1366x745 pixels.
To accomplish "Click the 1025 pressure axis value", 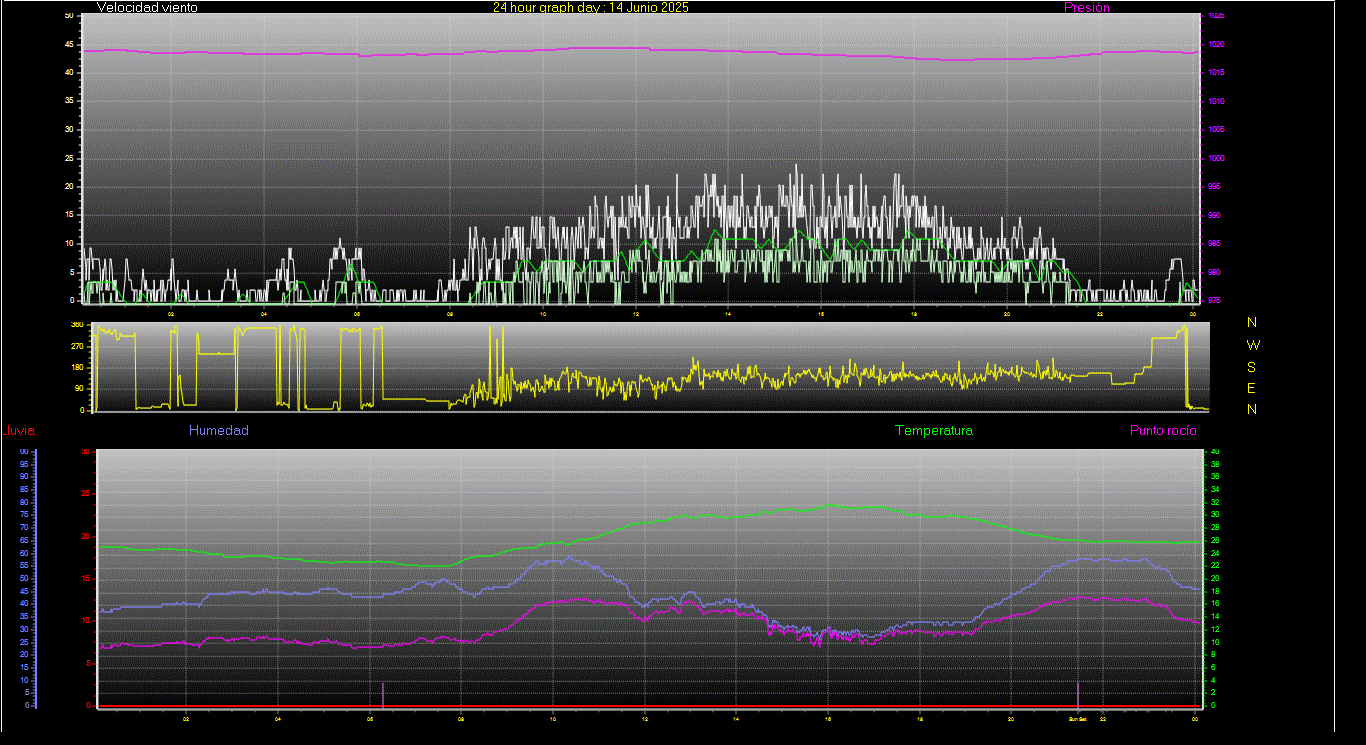I will pyautogui.click(x=1215, y=16).
